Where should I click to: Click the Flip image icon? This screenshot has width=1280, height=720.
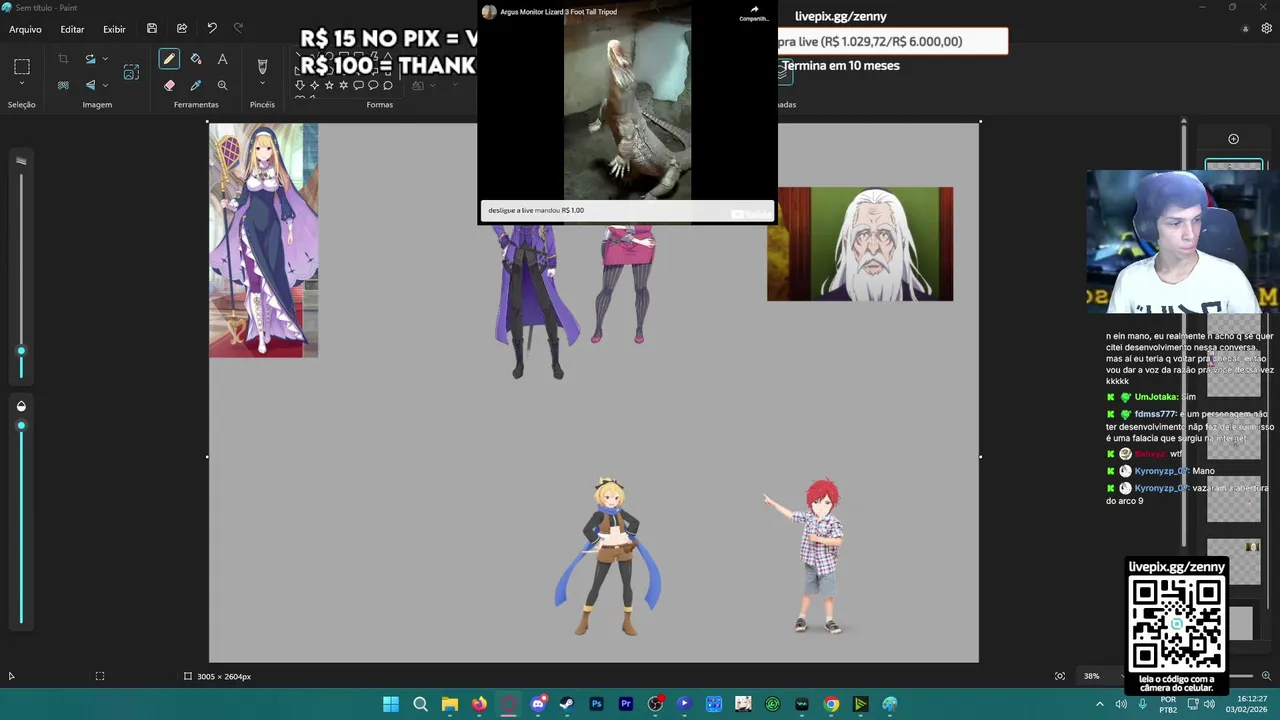tap(90, 85)
